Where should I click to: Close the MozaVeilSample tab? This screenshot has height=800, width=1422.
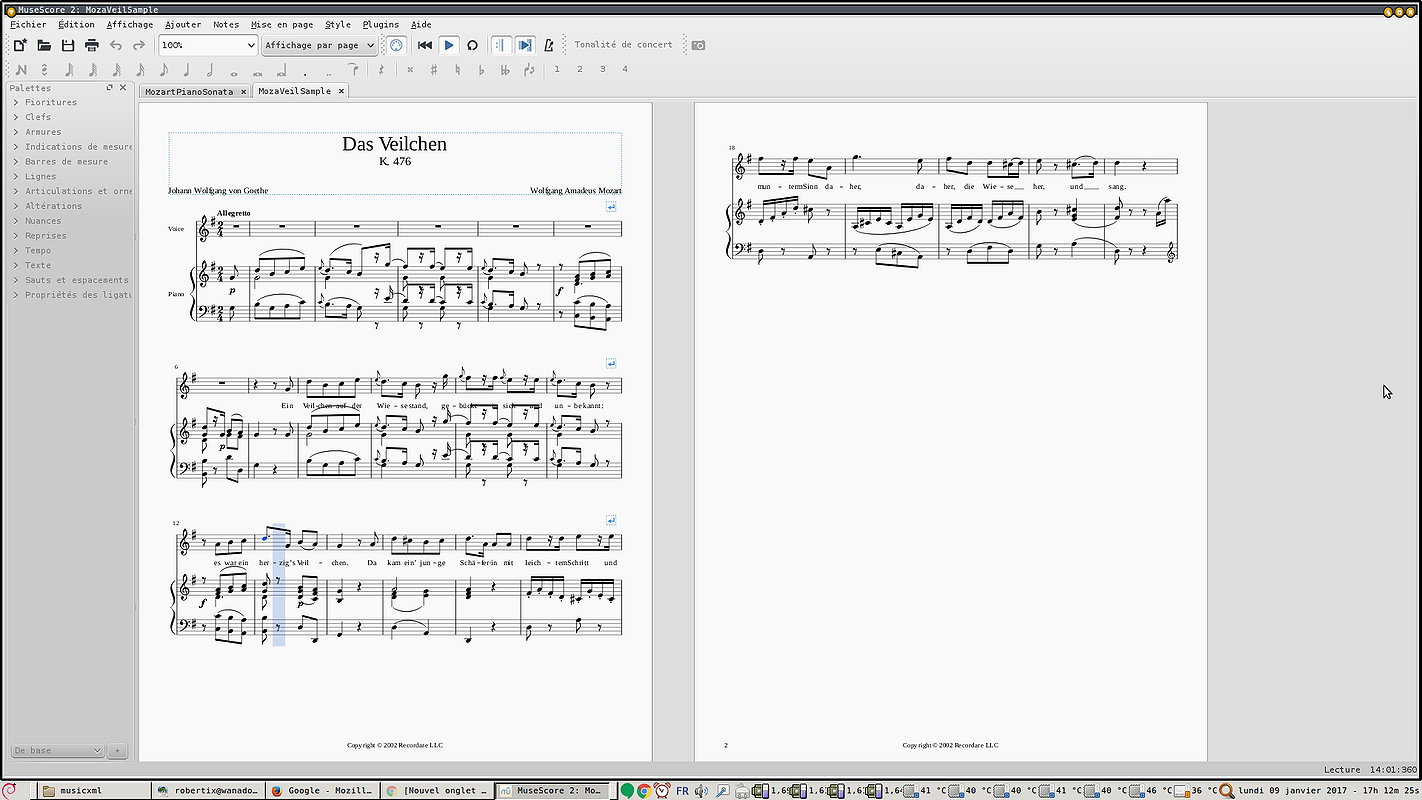coord(340,91)
